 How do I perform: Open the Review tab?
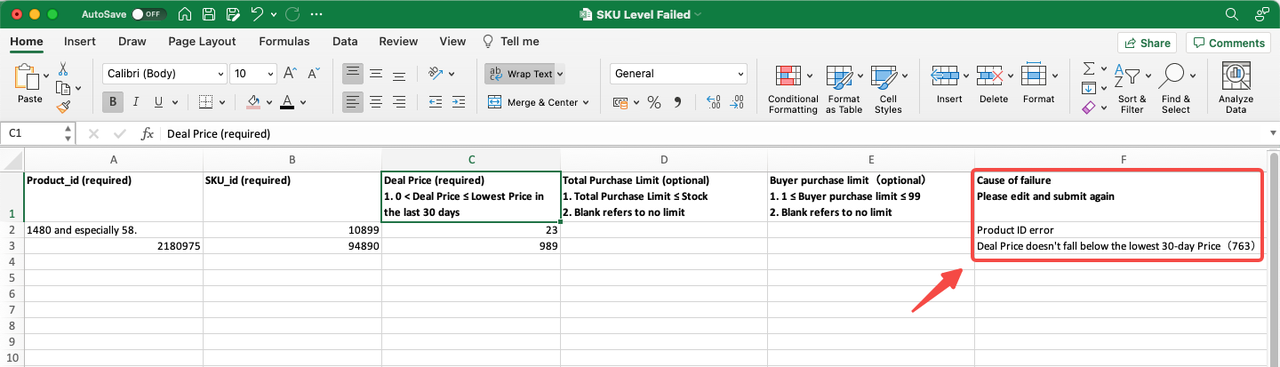pos(398,42)
